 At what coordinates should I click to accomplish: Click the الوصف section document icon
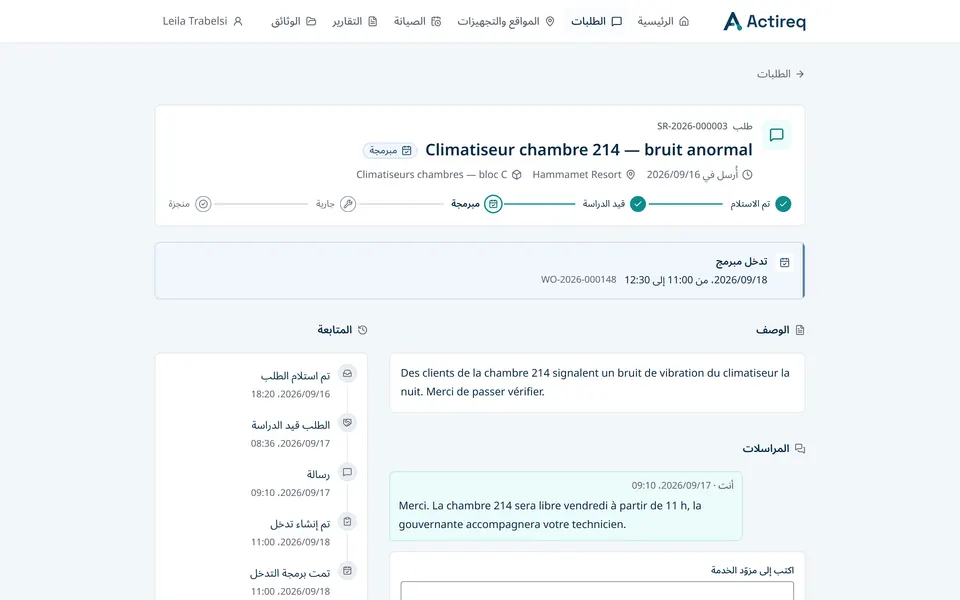(800, 330)
